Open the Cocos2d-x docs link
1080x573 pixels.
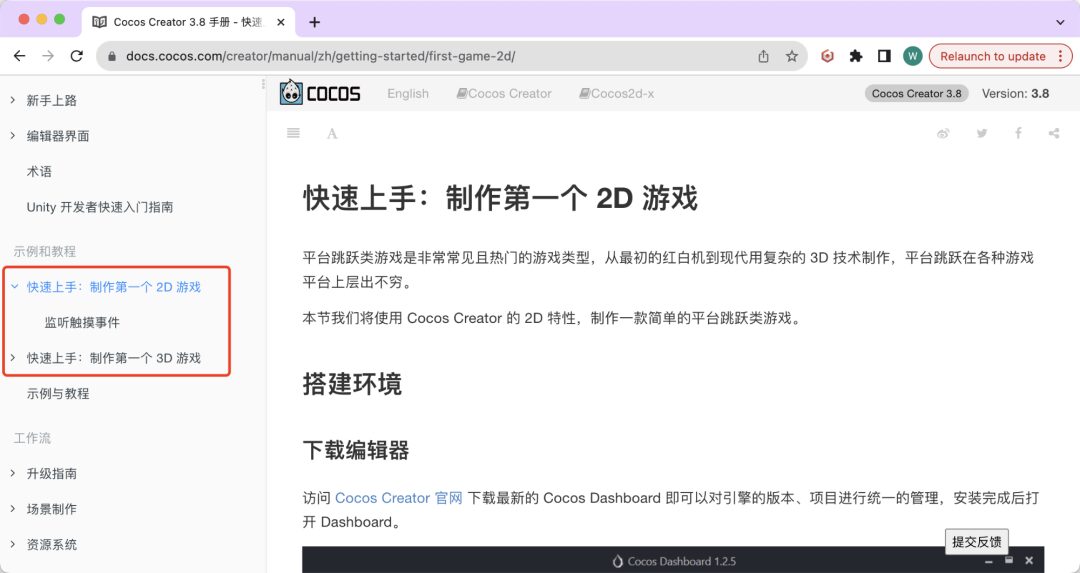tap(616, 93)
